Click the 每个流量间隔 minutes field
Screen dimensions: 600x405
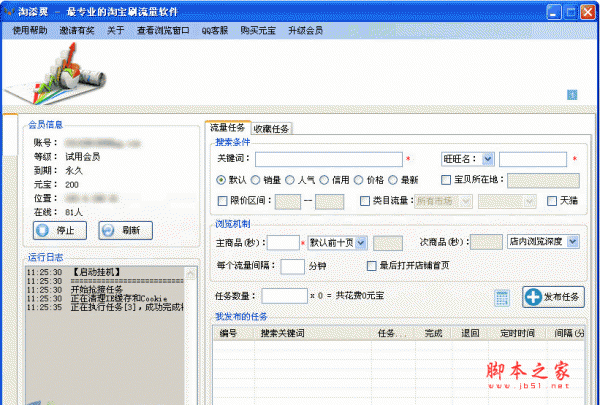coord(292,266)
